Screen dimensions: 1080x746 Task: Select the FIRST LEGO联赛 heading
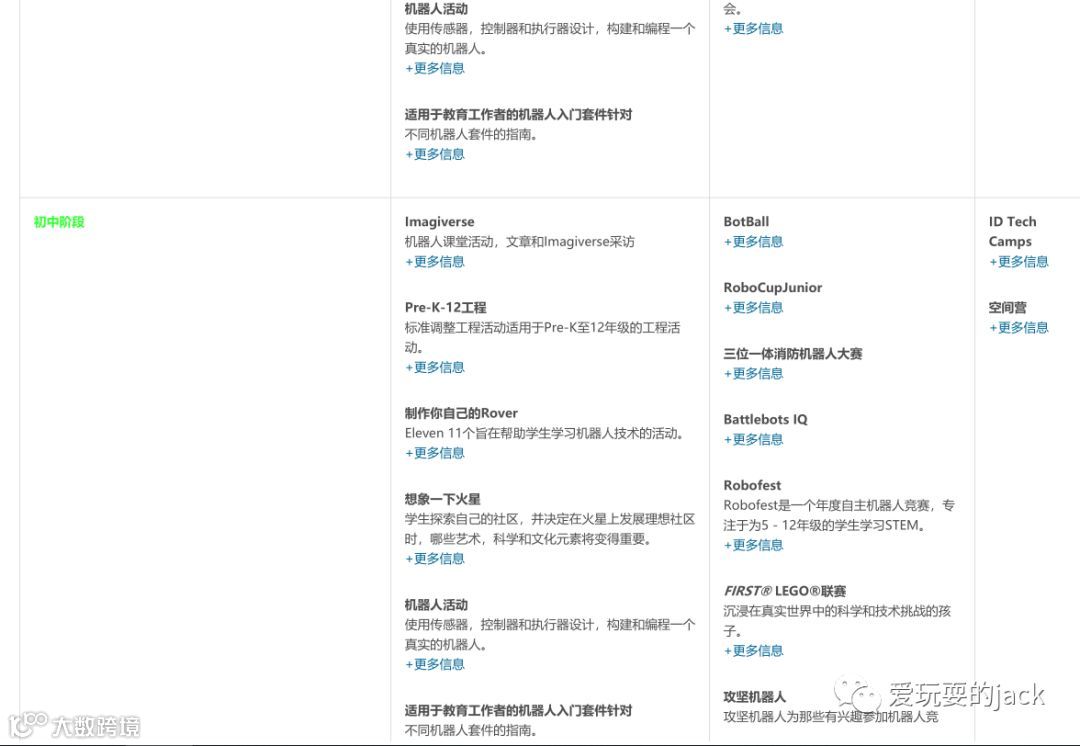[785, 591]
